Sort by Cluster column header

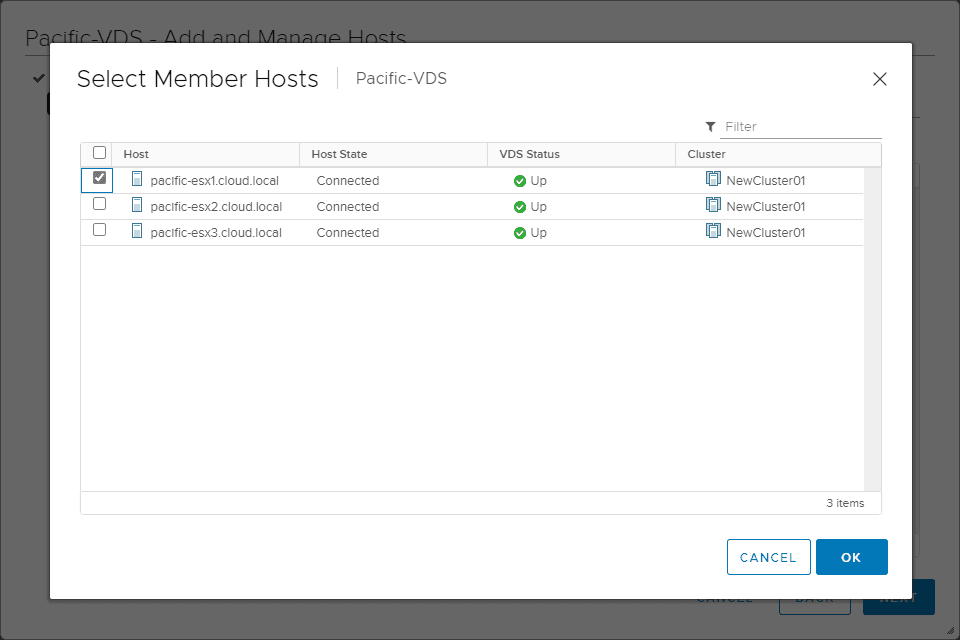coord(706,154)
